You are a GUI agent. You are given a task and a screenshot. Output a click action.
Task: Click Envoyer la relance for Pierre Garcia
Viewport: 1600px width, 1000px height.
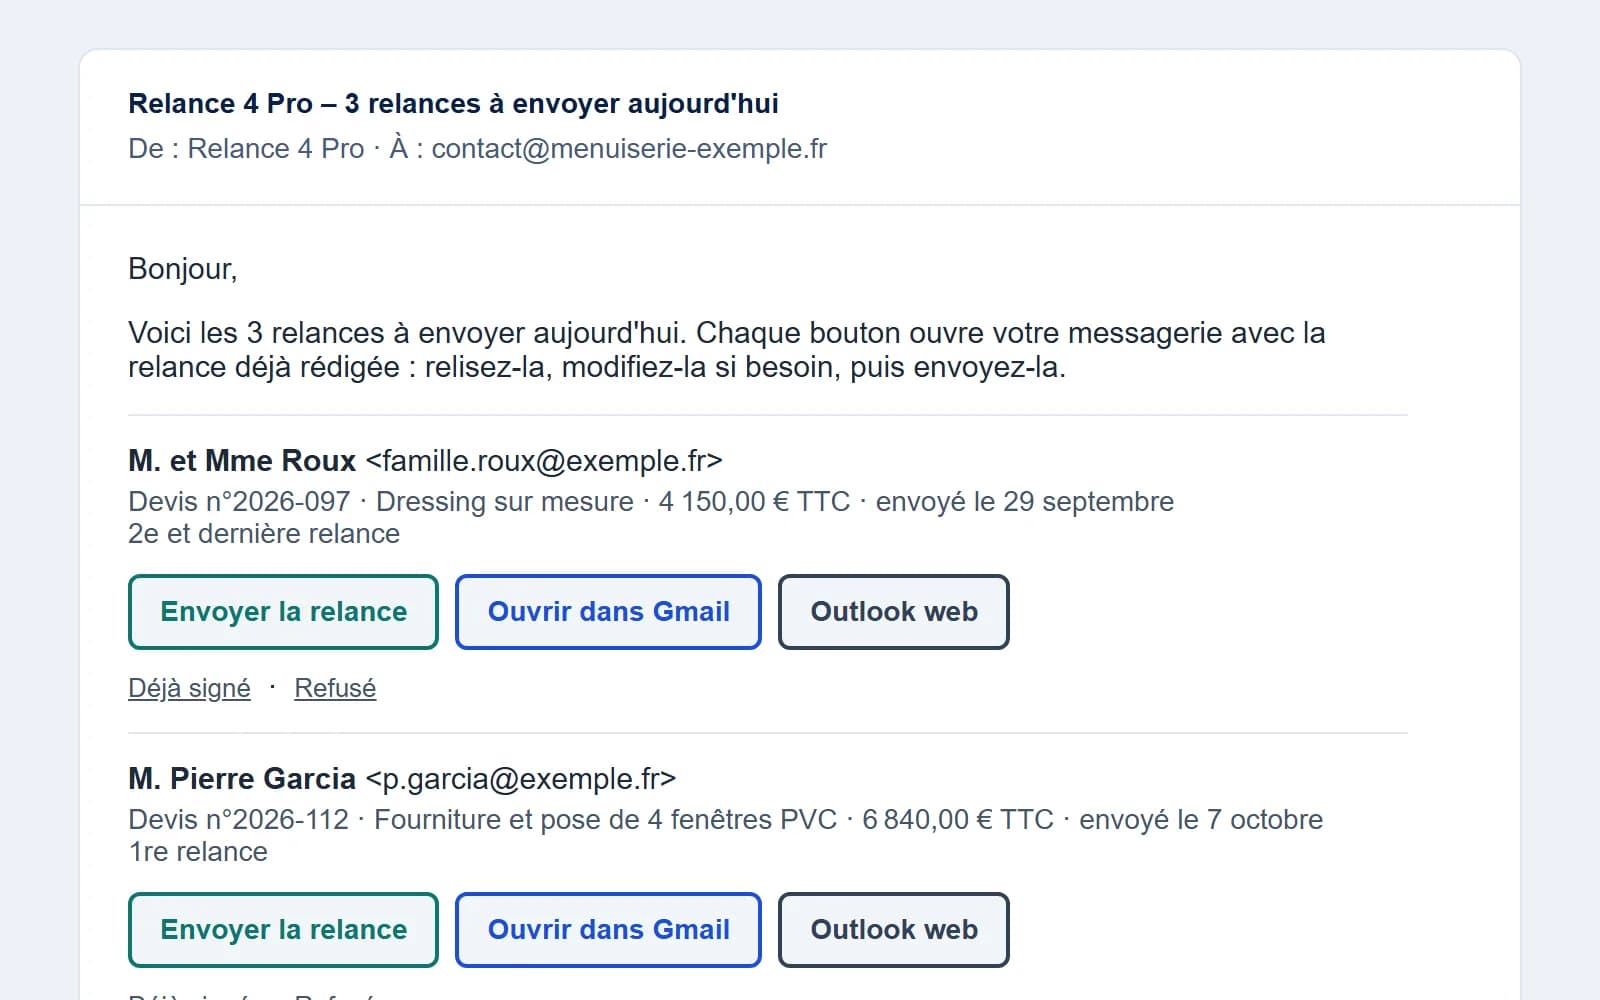[283, 930]
